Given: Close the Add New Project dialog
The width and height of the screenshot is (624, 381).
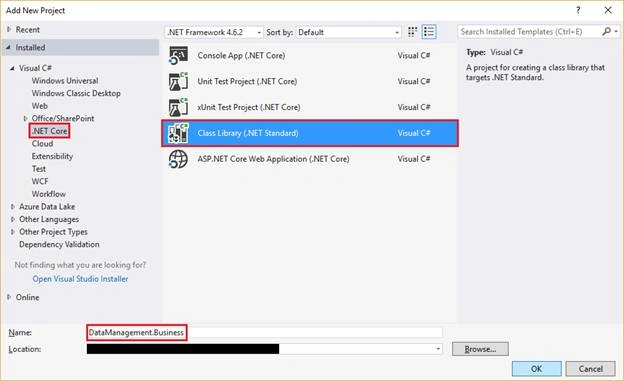Looking at the screenshot, I should (608, 10).
